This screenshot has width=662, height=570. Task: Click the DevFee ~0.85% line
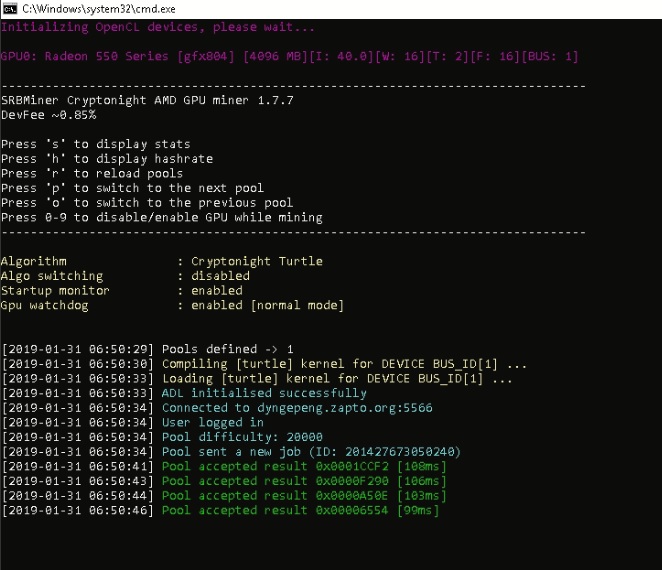[49, 115]
